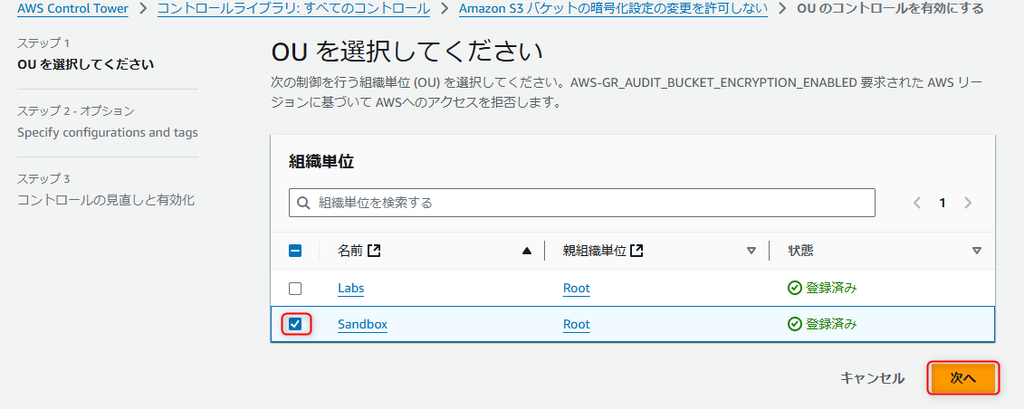Open the Sandbox OU link
The image size is (1024, 409).
point(362,324)
